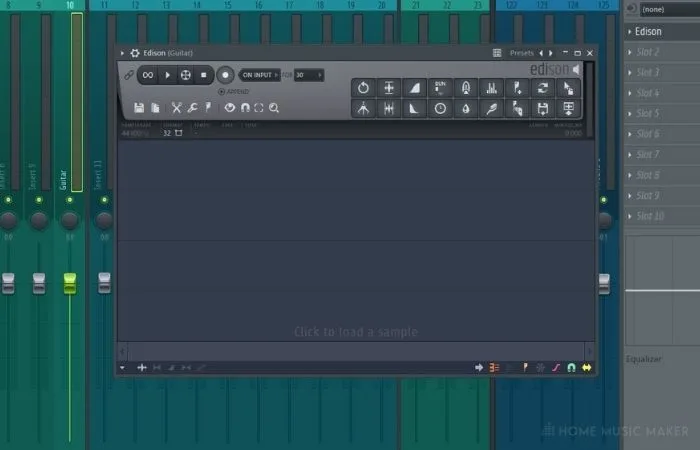Start recording with Edison's record button
The height and width of the screenshot is (450, 700).
225,75
